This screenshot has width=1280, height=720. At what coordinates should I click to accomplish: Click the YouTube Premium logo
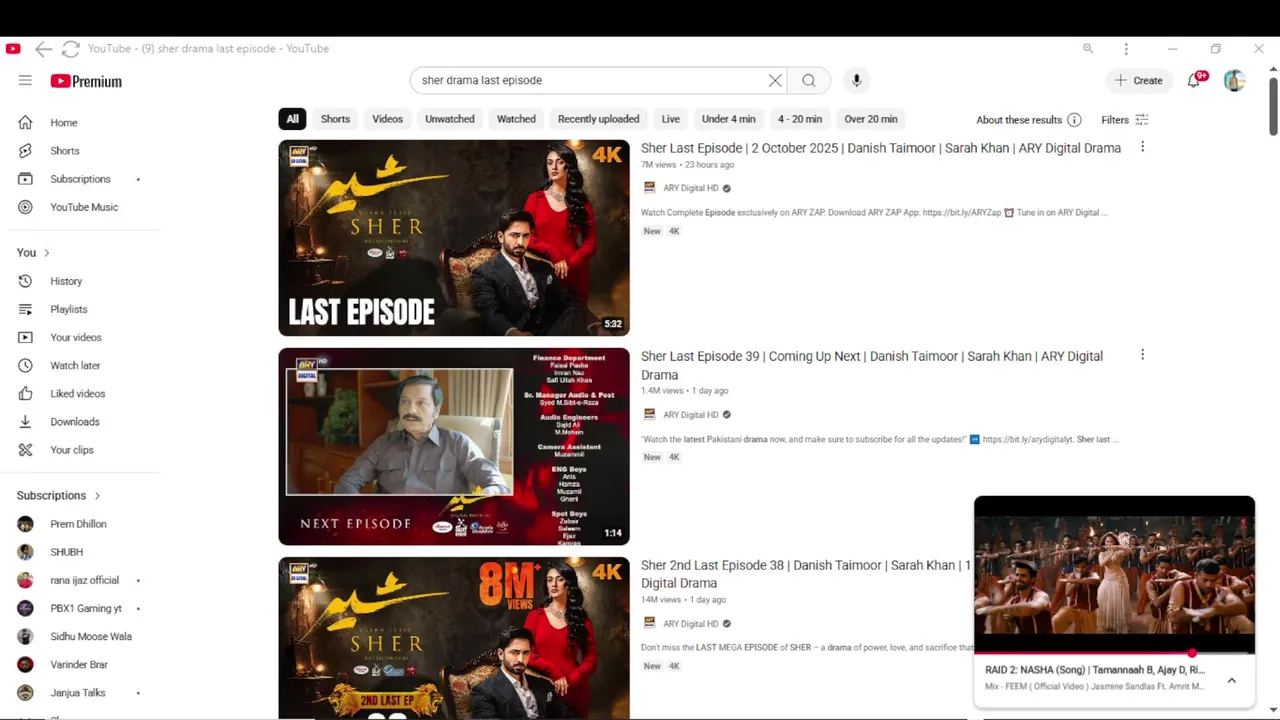tap(86, 81)
